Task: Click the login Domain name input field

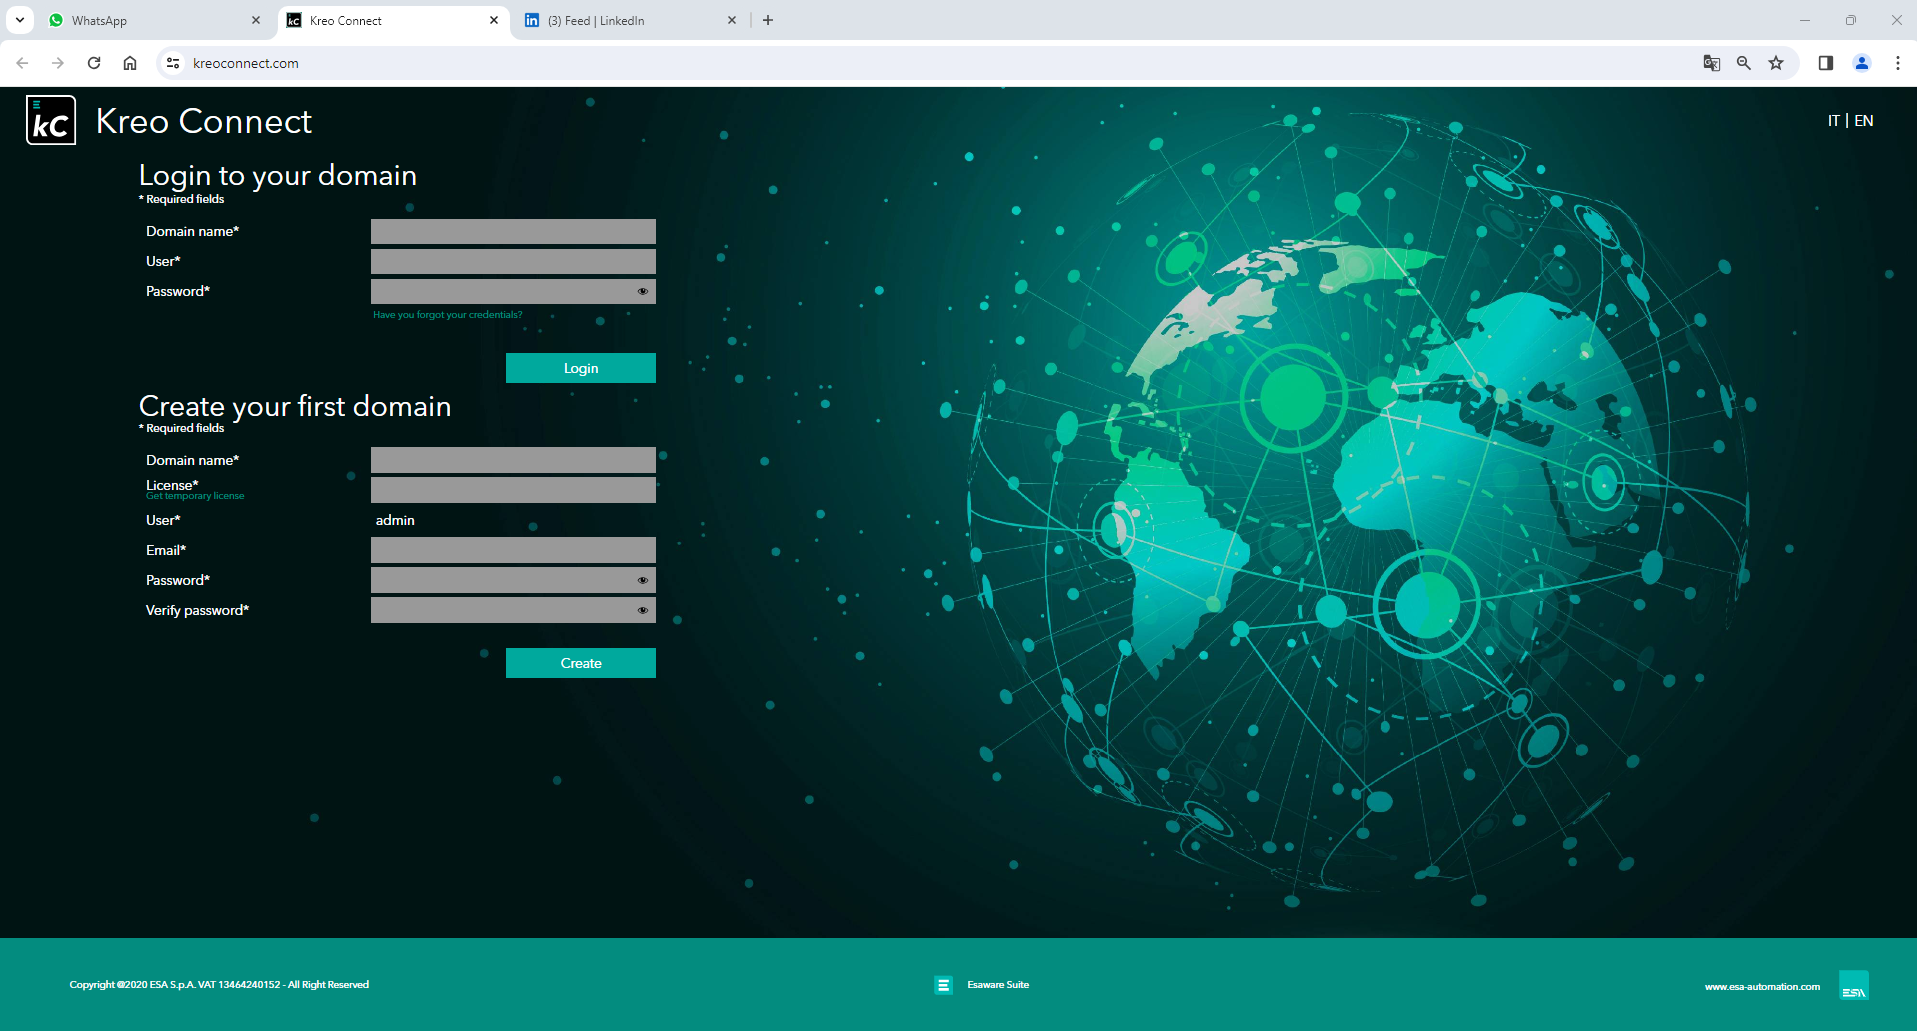Action: [x=513, y=232]
